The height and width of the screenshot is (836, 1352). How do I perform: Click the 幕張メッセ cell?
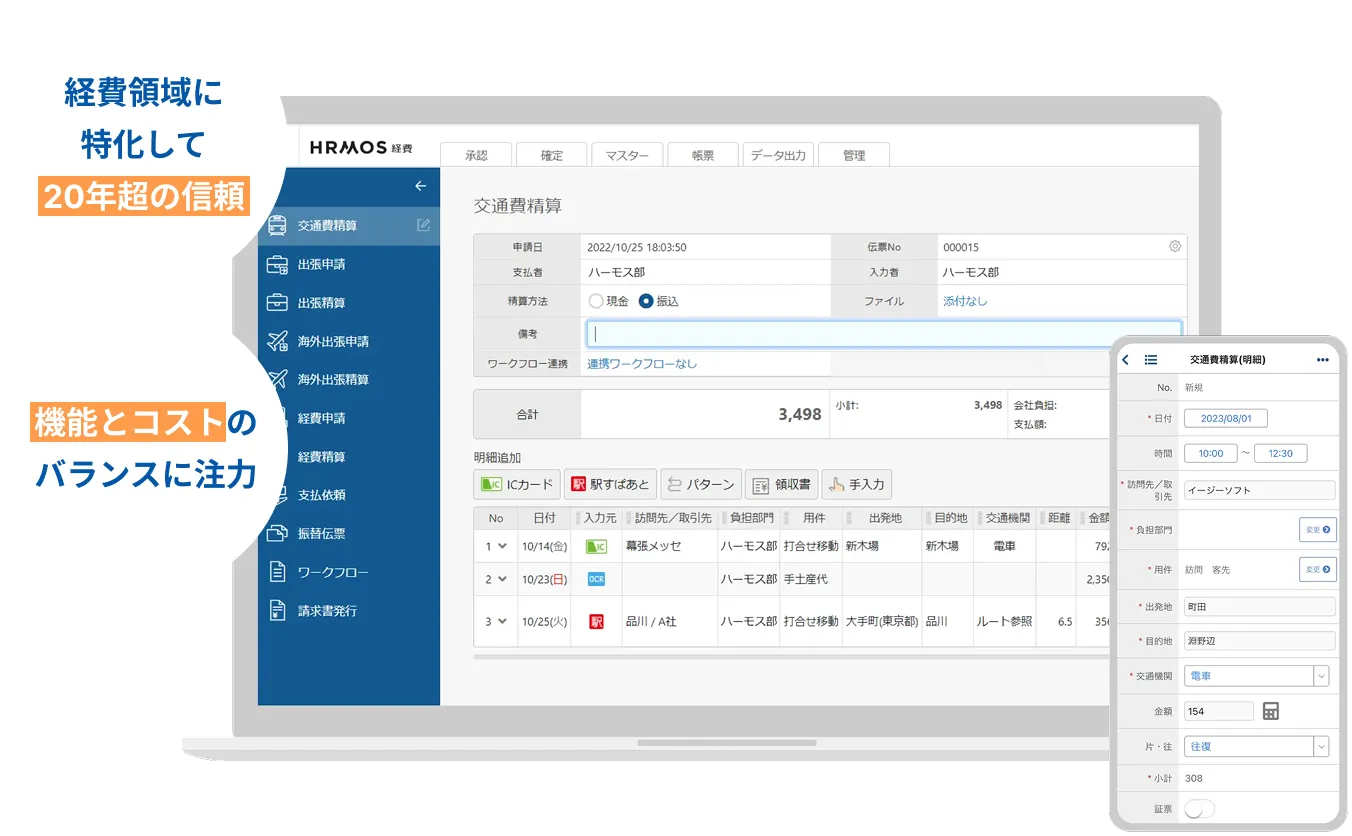[x=669, y=547]
